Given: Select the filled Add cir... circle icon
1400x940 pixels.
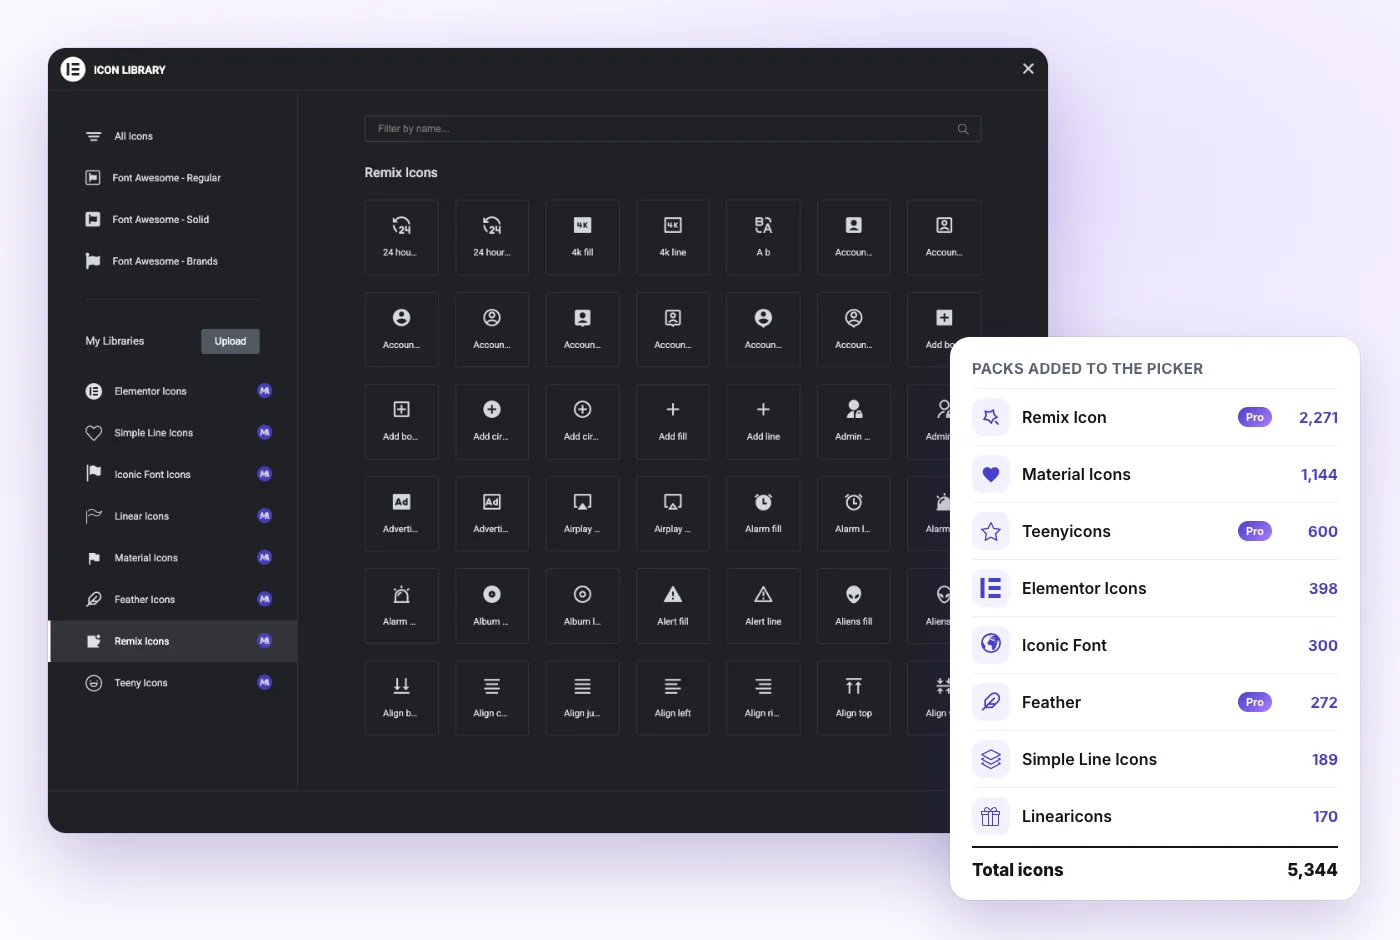Looking at the screenshot, I should pos(492,421).
